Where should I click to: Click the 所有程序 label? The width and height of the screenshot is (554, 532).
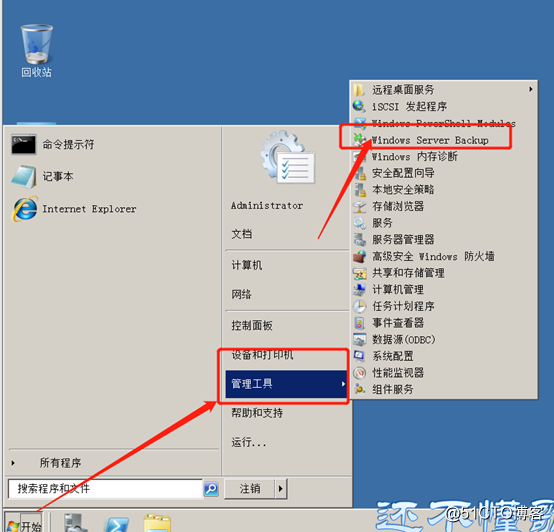point(60,463)
